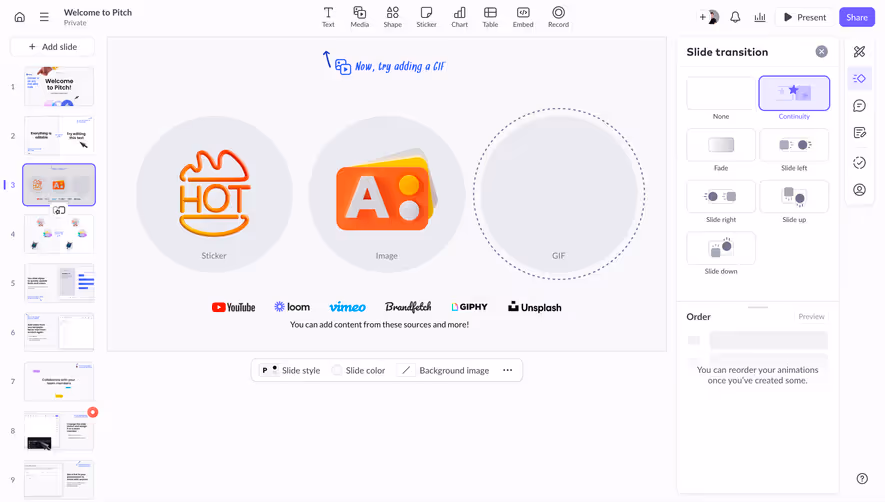
Task: Open the slide status sidebar icon
Action: coord(859,163)
